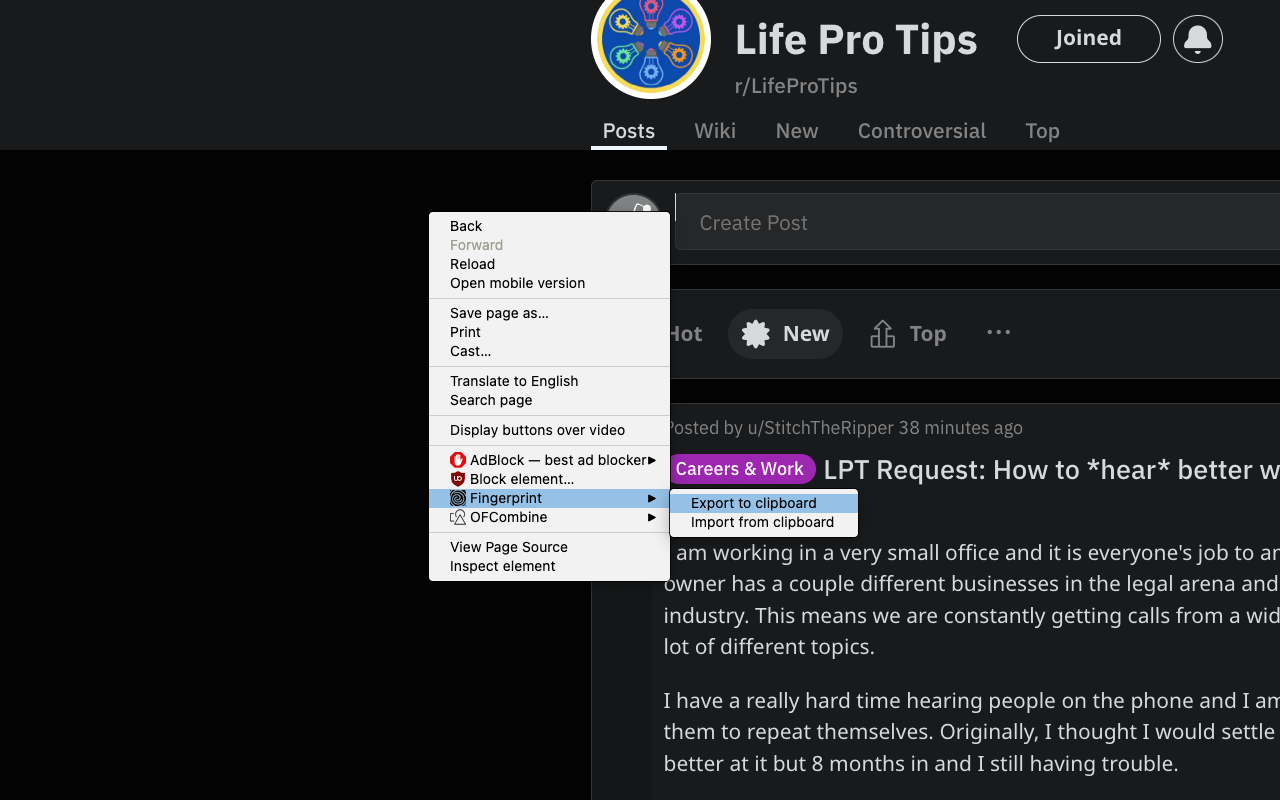Choose Inspect element from the context menu
The width and height of the screenshot is (1280, 800).
pyautogui.click(x=549, y=566)
